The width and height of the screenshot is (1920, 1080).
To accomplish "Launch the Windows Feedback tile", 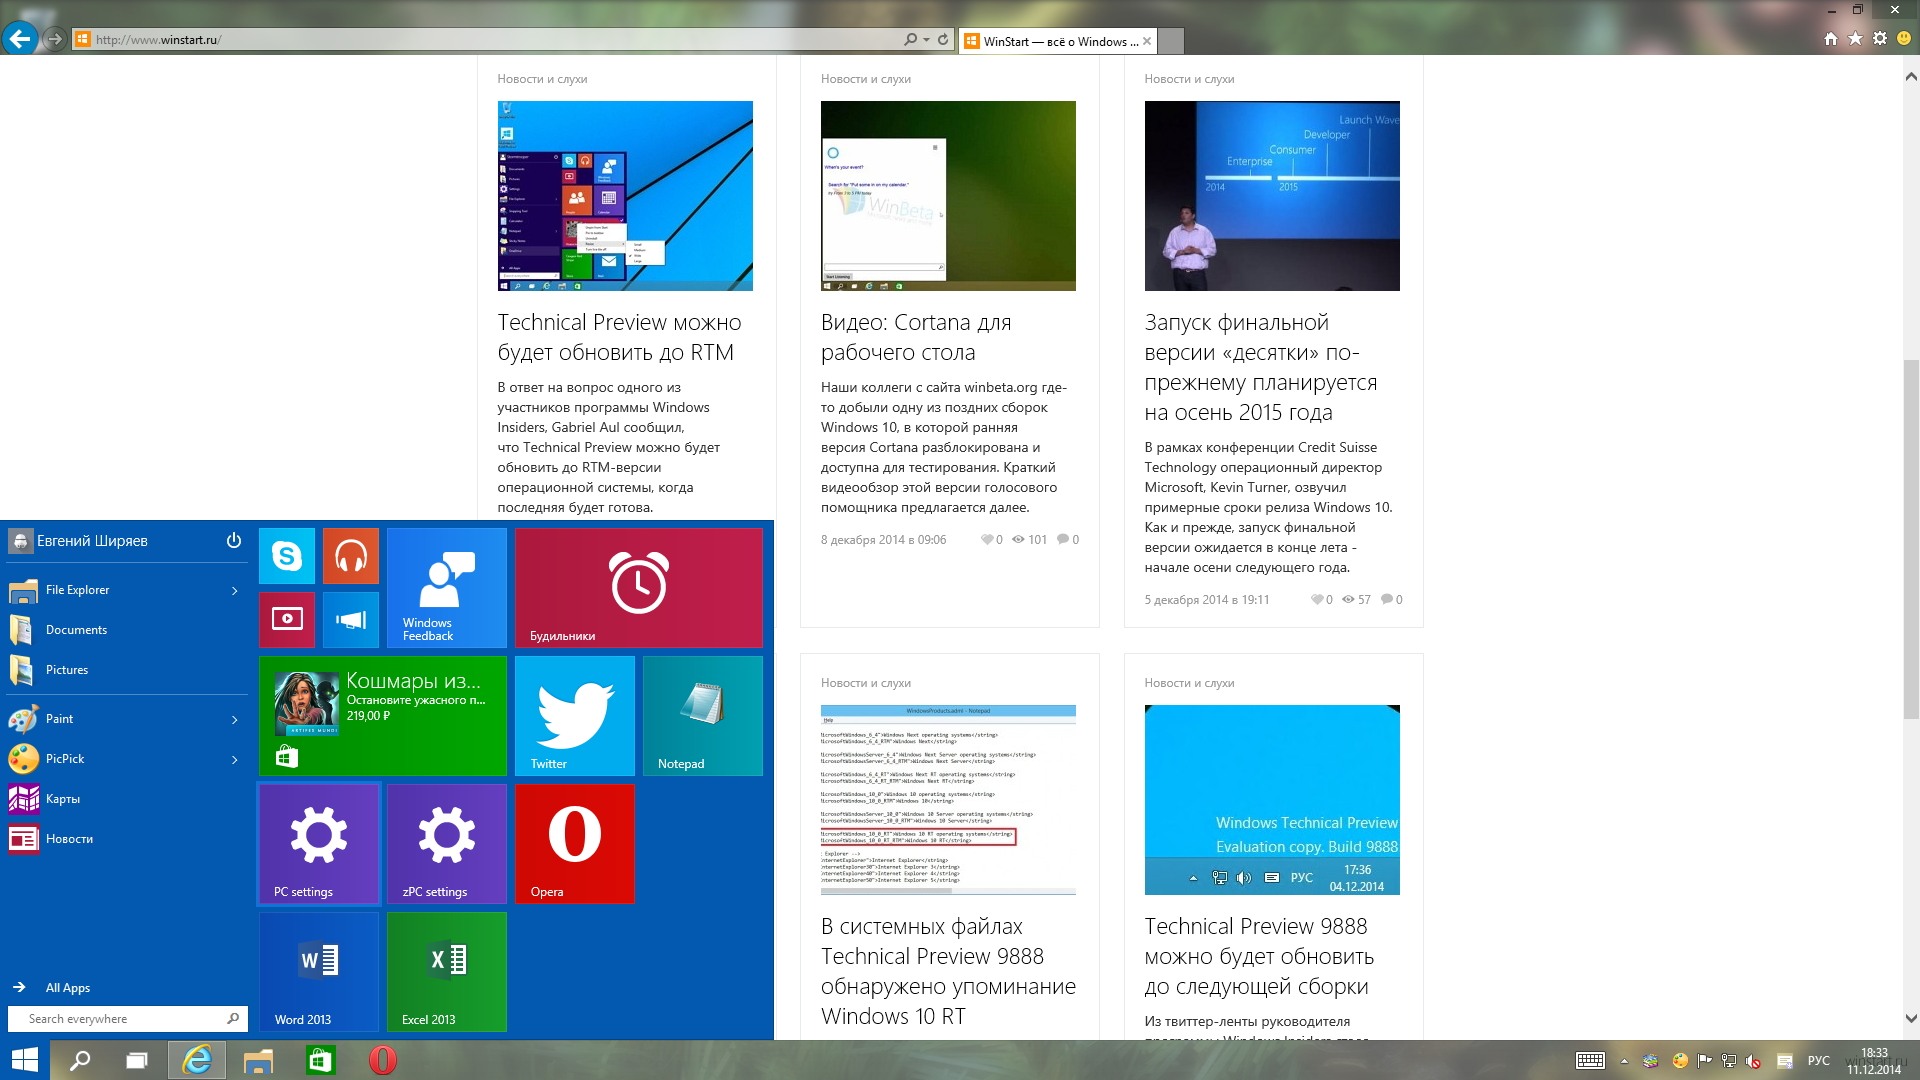I will click(x=447, y=588).
